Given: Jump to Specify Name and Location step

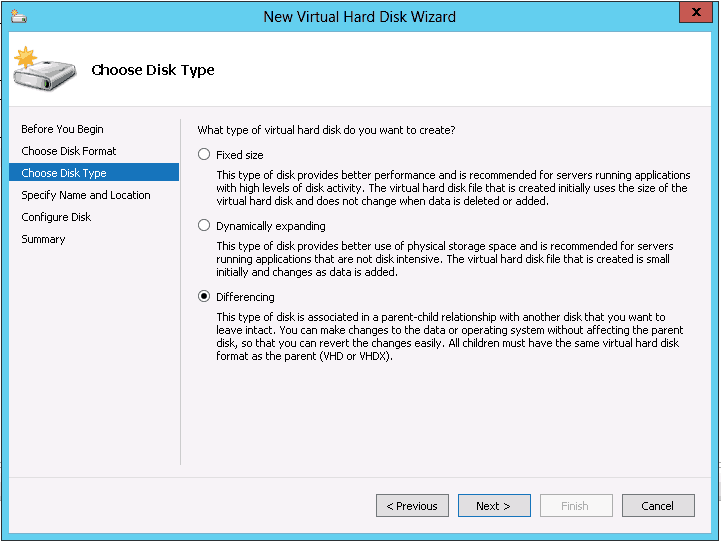Looking at the screenshot, I should pos(86,195).
